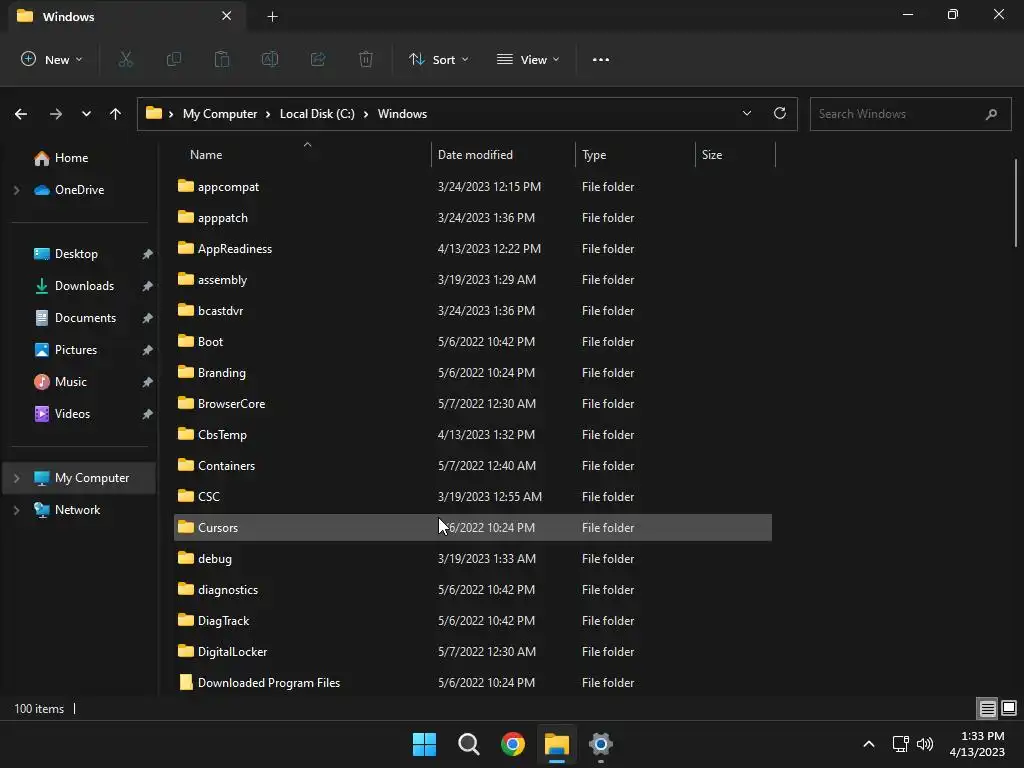Viewport: 1024px width, 768px height.
Task: Open clock and date in taskbar
Action: tap(977, 744)
